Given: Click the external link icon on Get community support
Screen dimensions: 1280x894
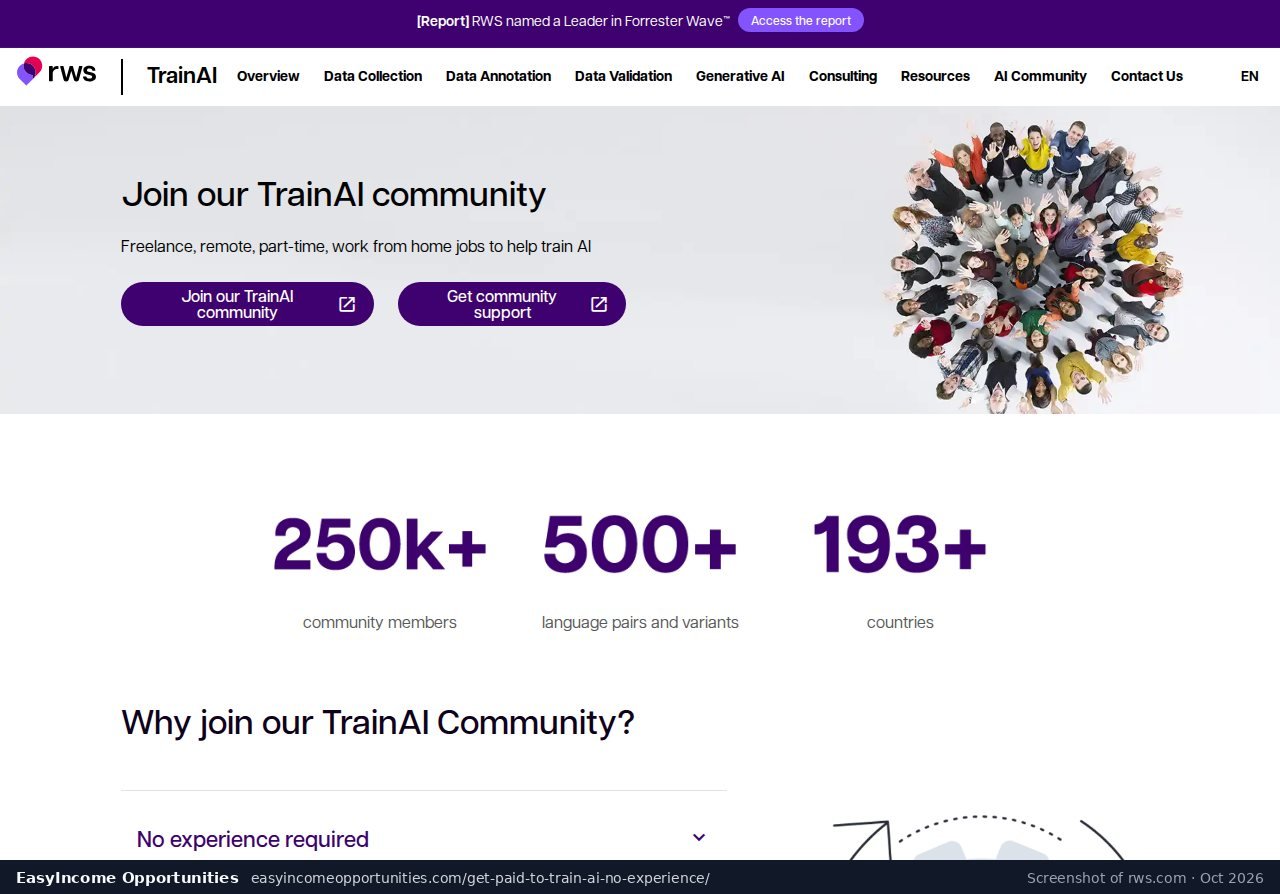Looking at the screenshot, I should point(599,304).
